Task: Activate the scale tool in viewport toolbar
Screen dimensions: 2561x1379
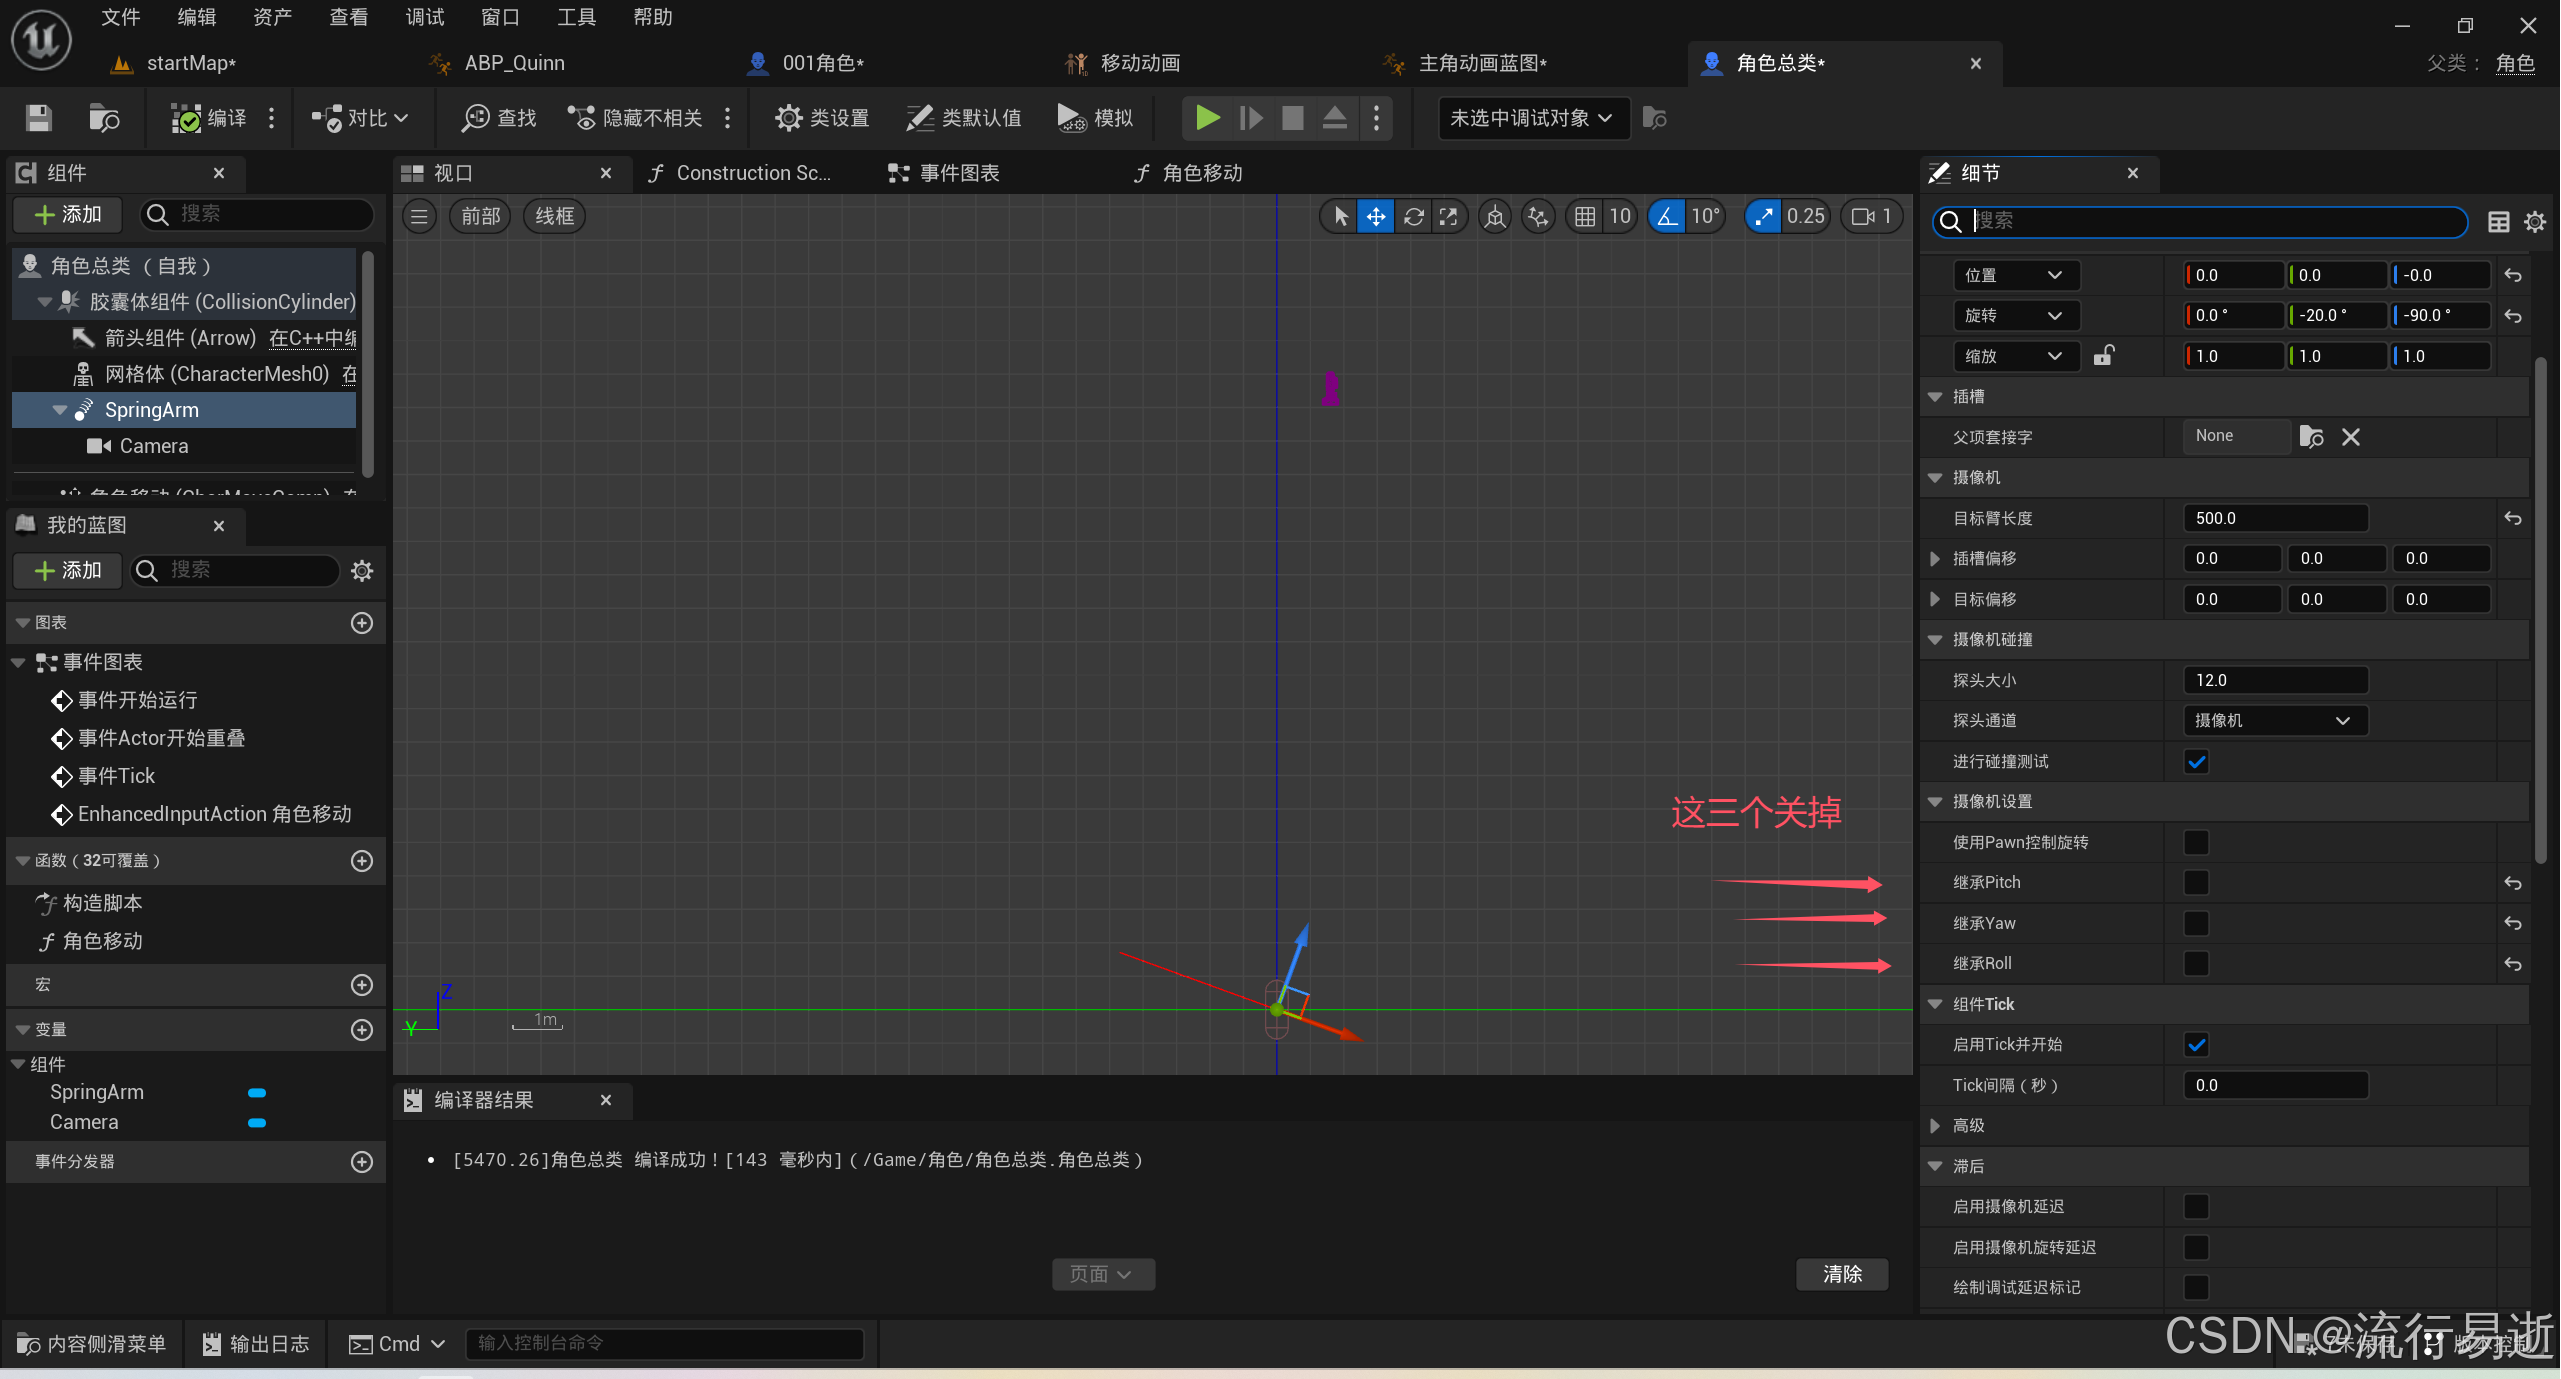Action: [1448, 217]
